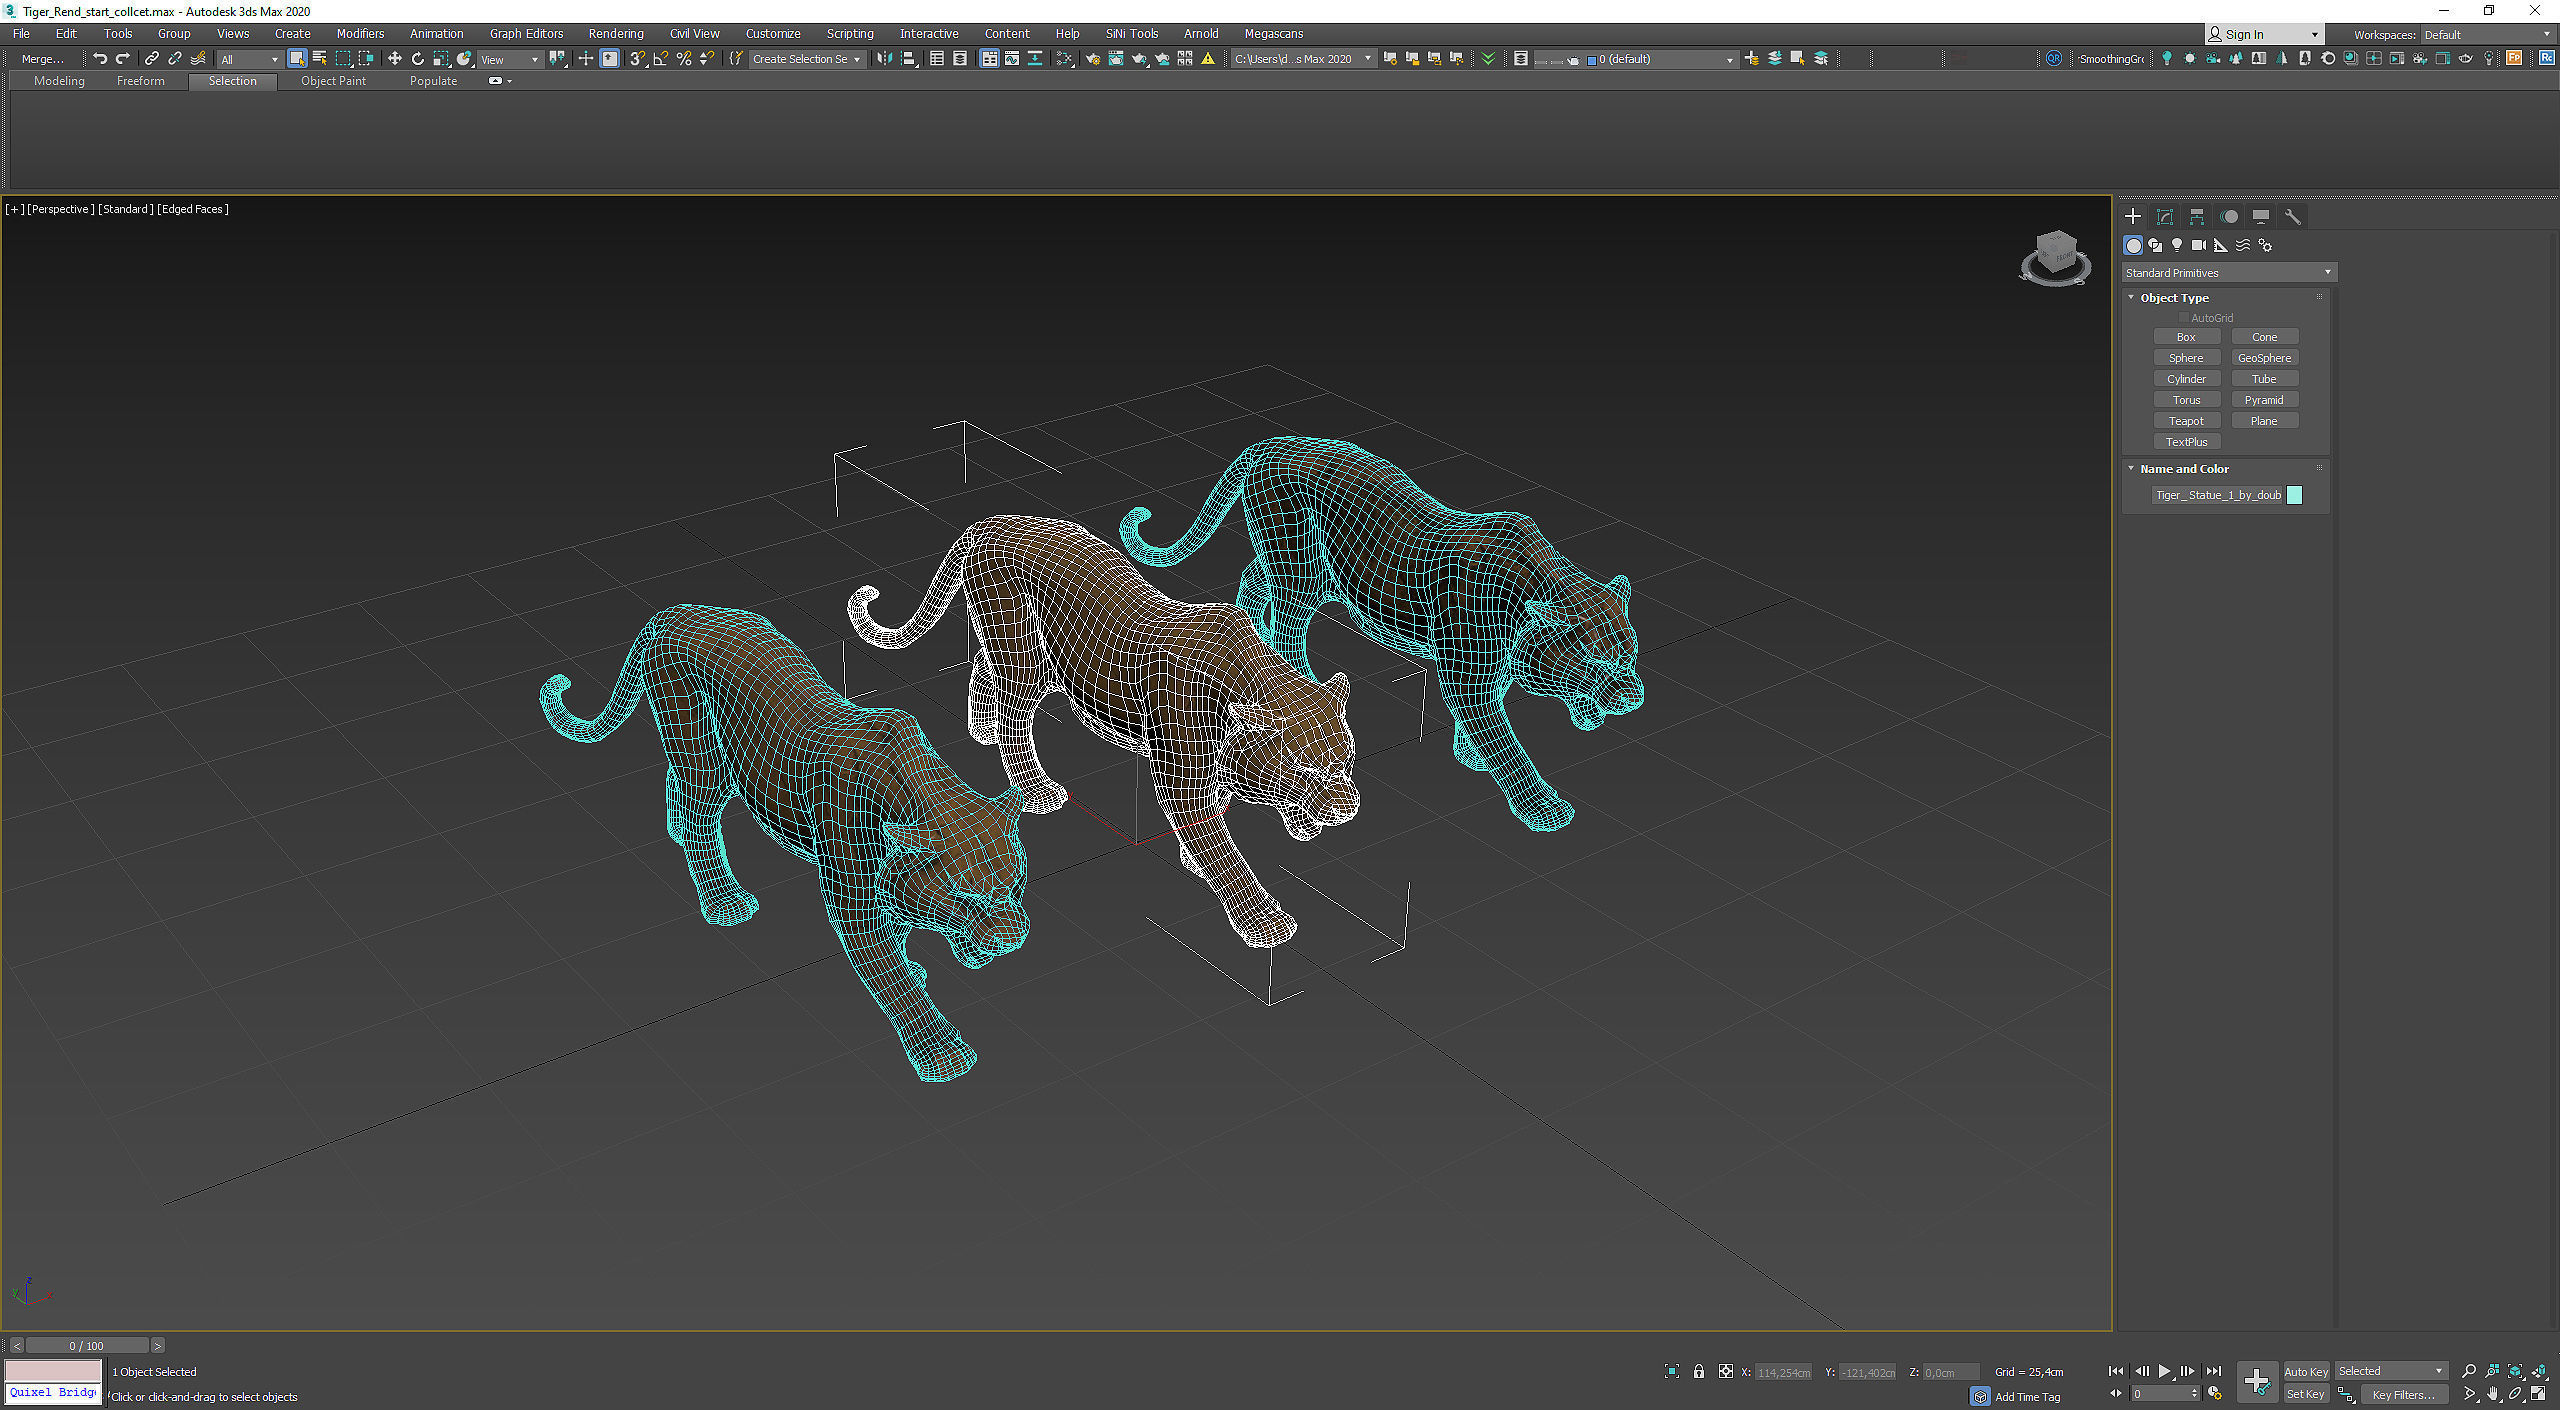Select the Move transform tool
Screen dimensions: 2560x1410
(394, 59)
